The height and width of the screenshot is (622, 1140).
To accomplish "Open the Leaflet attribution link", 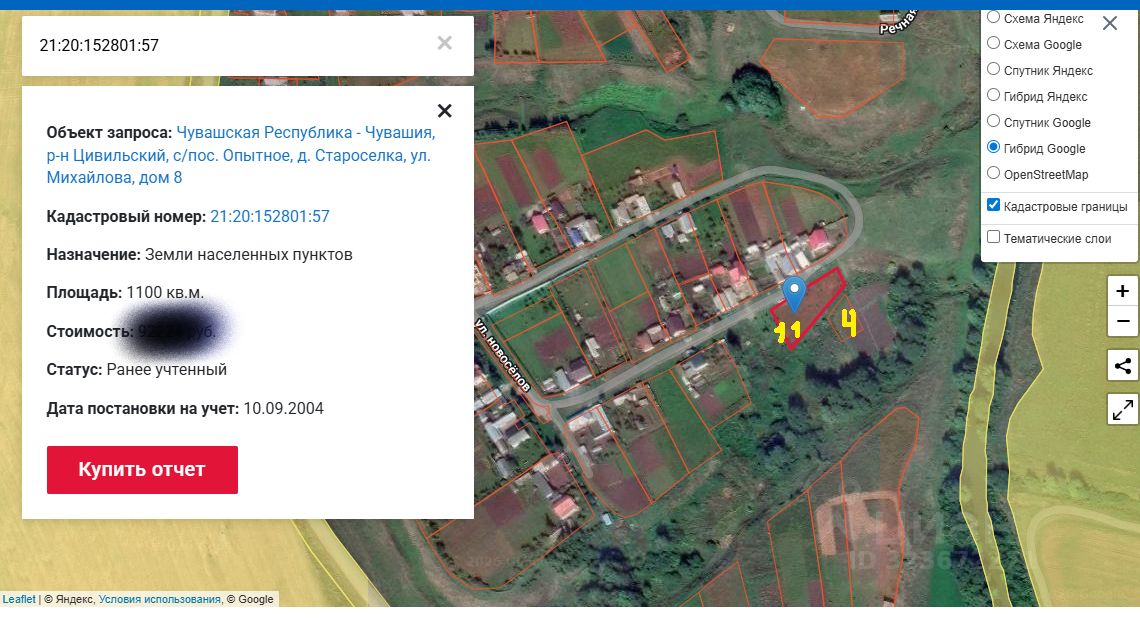I will [19, 599].
